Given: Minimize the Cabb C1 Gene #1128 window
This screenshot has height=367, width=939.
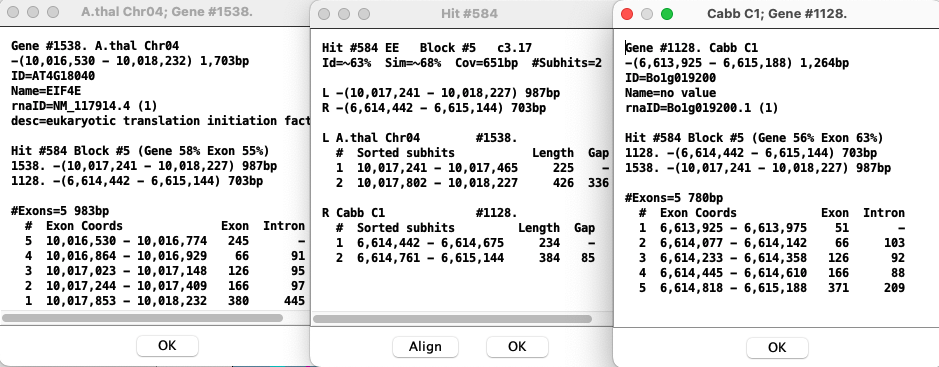Looking at the screenshot, I should click(647, 14).
